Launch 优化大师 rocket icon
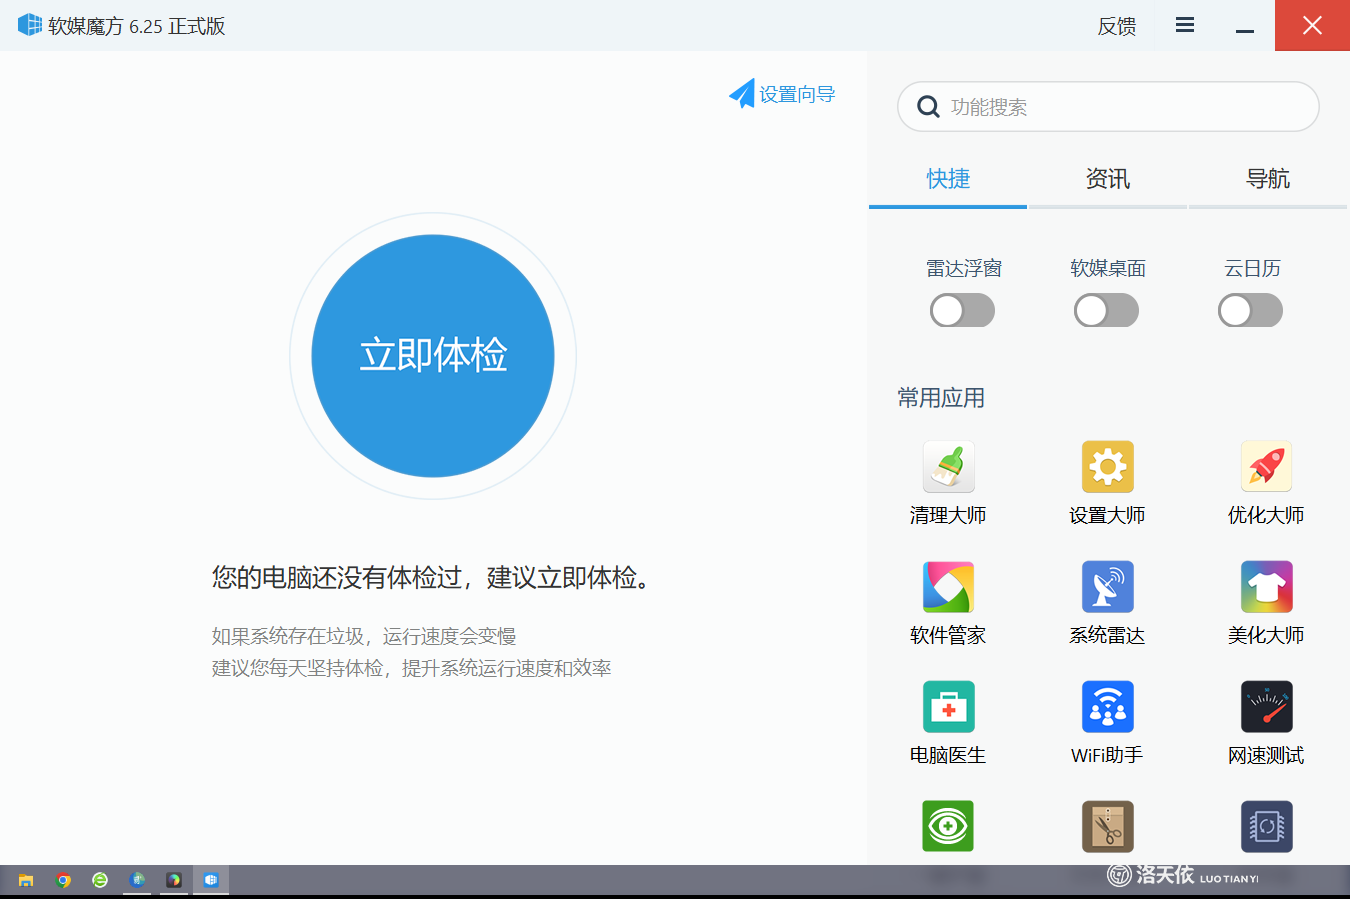 coord(1266,466)
